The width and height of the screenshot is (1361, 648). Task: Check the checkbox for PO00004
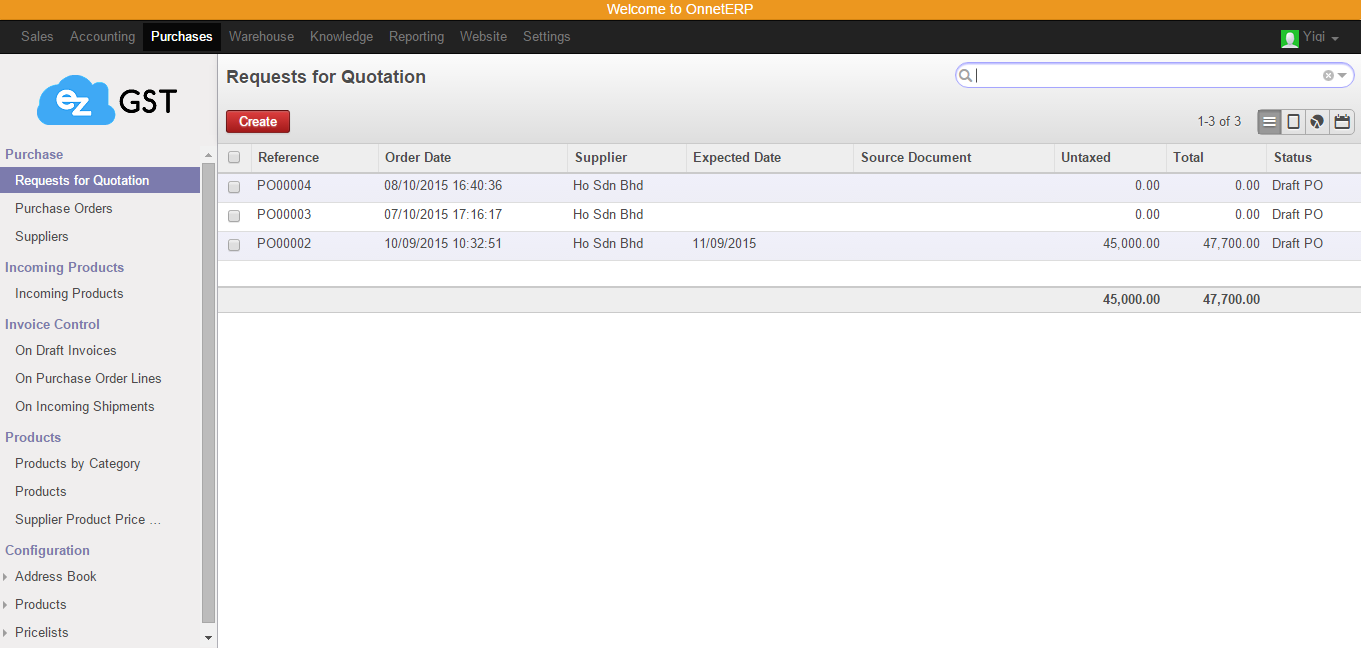[x=234, y=186]
